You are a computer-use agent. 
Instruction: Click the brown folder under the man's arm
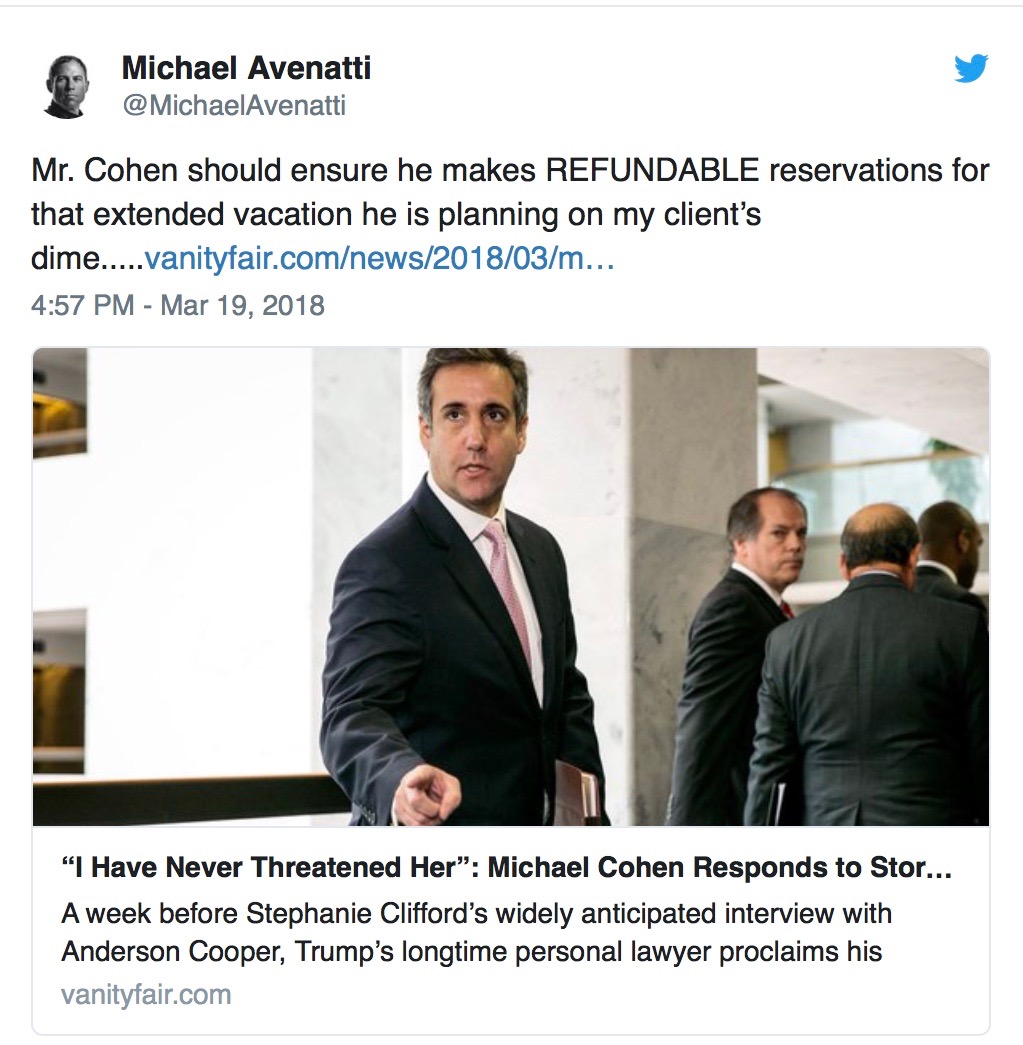click(578, 790)
